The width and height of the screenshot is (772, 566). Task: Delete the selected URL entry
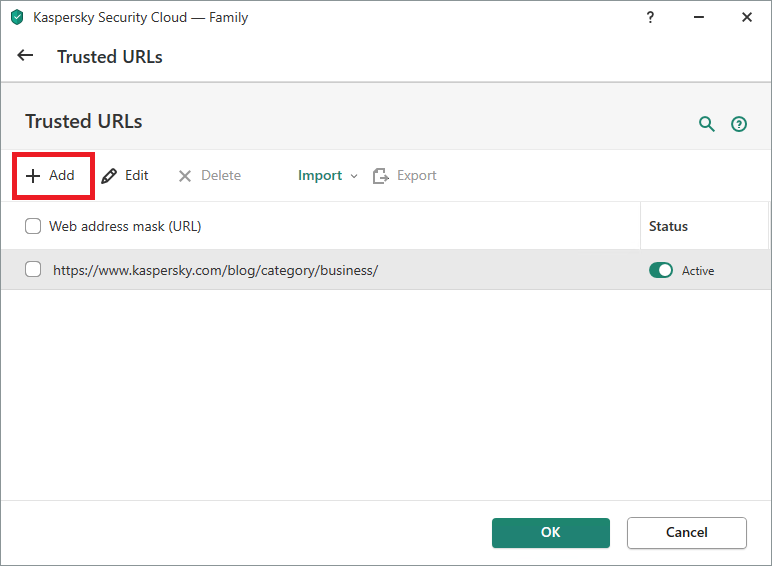pyautogui.click(x=209, y=175)
